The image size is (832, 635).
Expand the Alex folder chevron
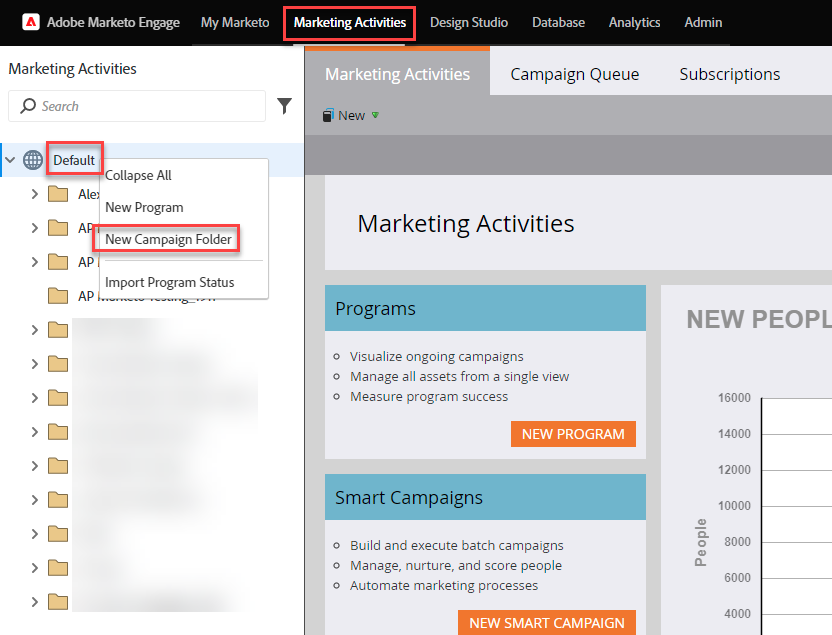34,194
